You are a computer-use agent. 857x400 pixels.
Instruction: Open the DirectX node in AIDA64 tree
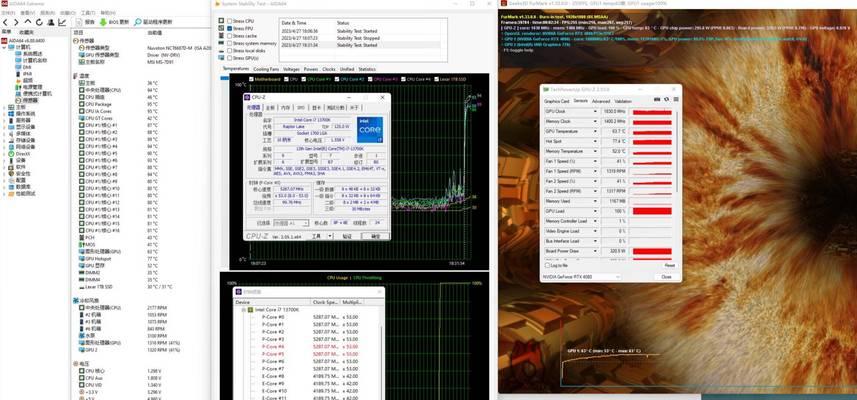pyautogui.click(x=20, y=154)
